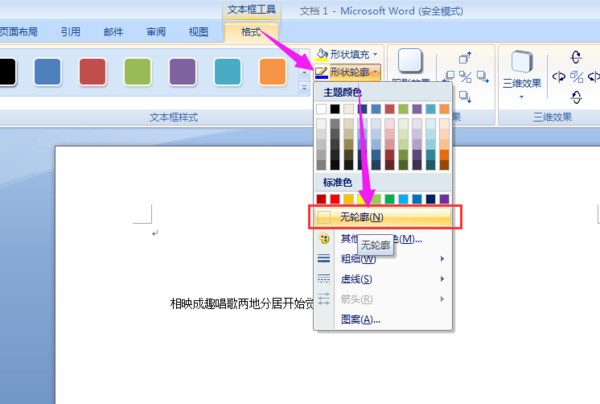
Task: Apply the purple text box style
Action: click(x=183, y=72)
